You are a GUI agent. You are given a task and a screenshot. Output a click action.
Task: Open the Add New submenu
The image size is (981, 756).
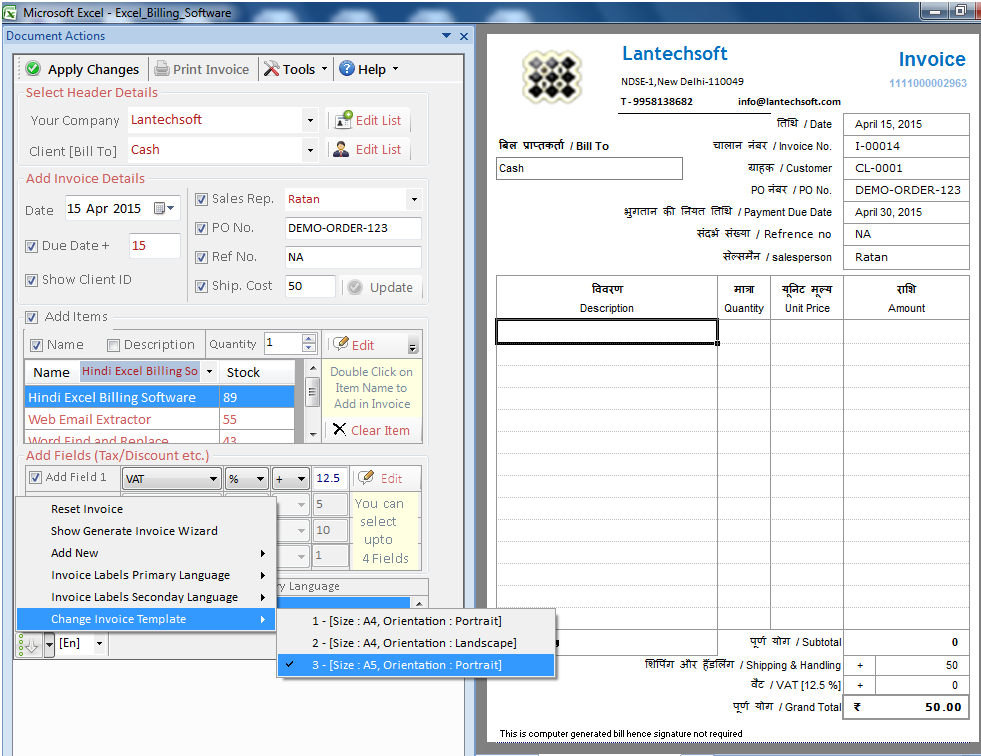pyautogui.click(x=146, y=553)
